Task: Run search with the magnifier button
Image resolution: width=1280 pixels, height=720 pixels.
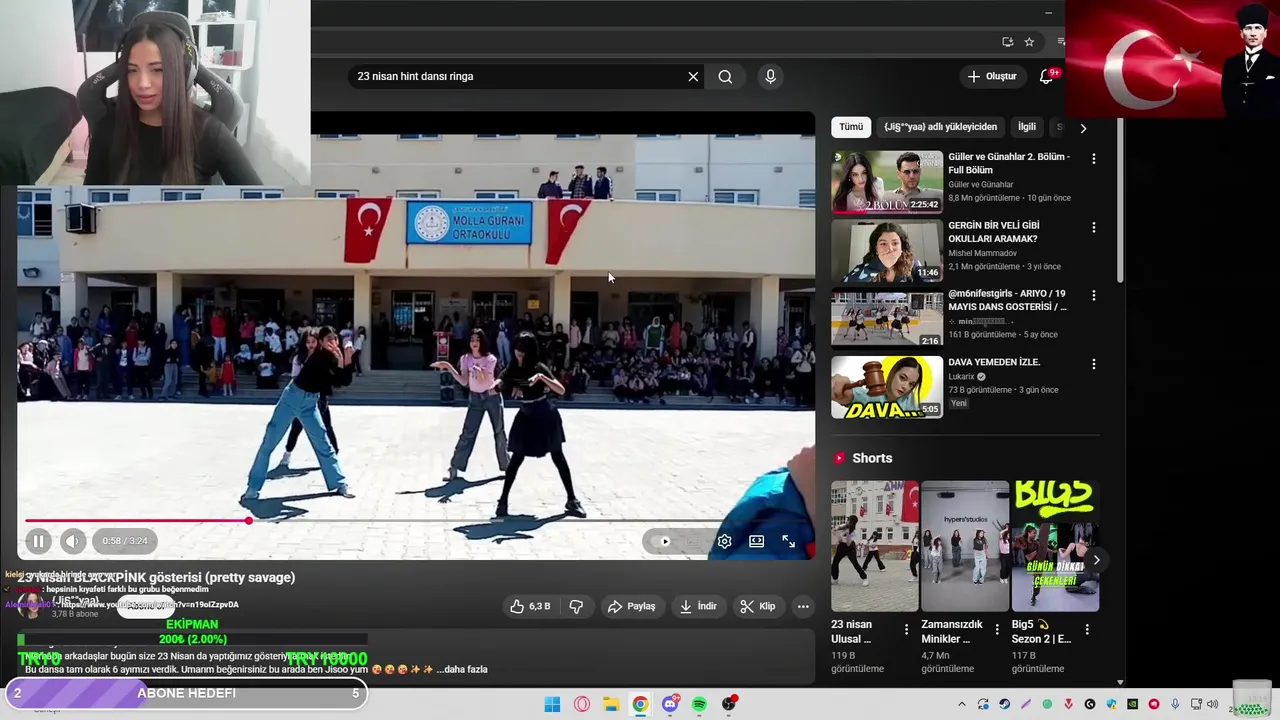Action: pyautogui.click(x=725, y=76)
